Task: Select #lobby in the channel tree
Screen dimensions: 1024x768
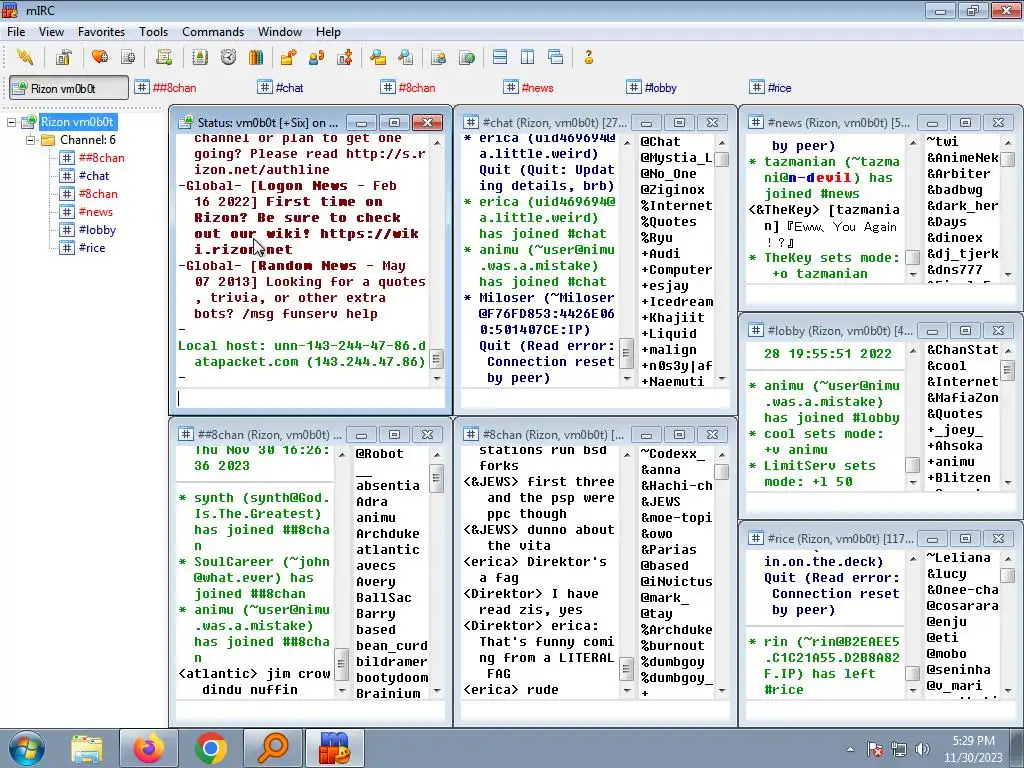Action: (97, 230)
